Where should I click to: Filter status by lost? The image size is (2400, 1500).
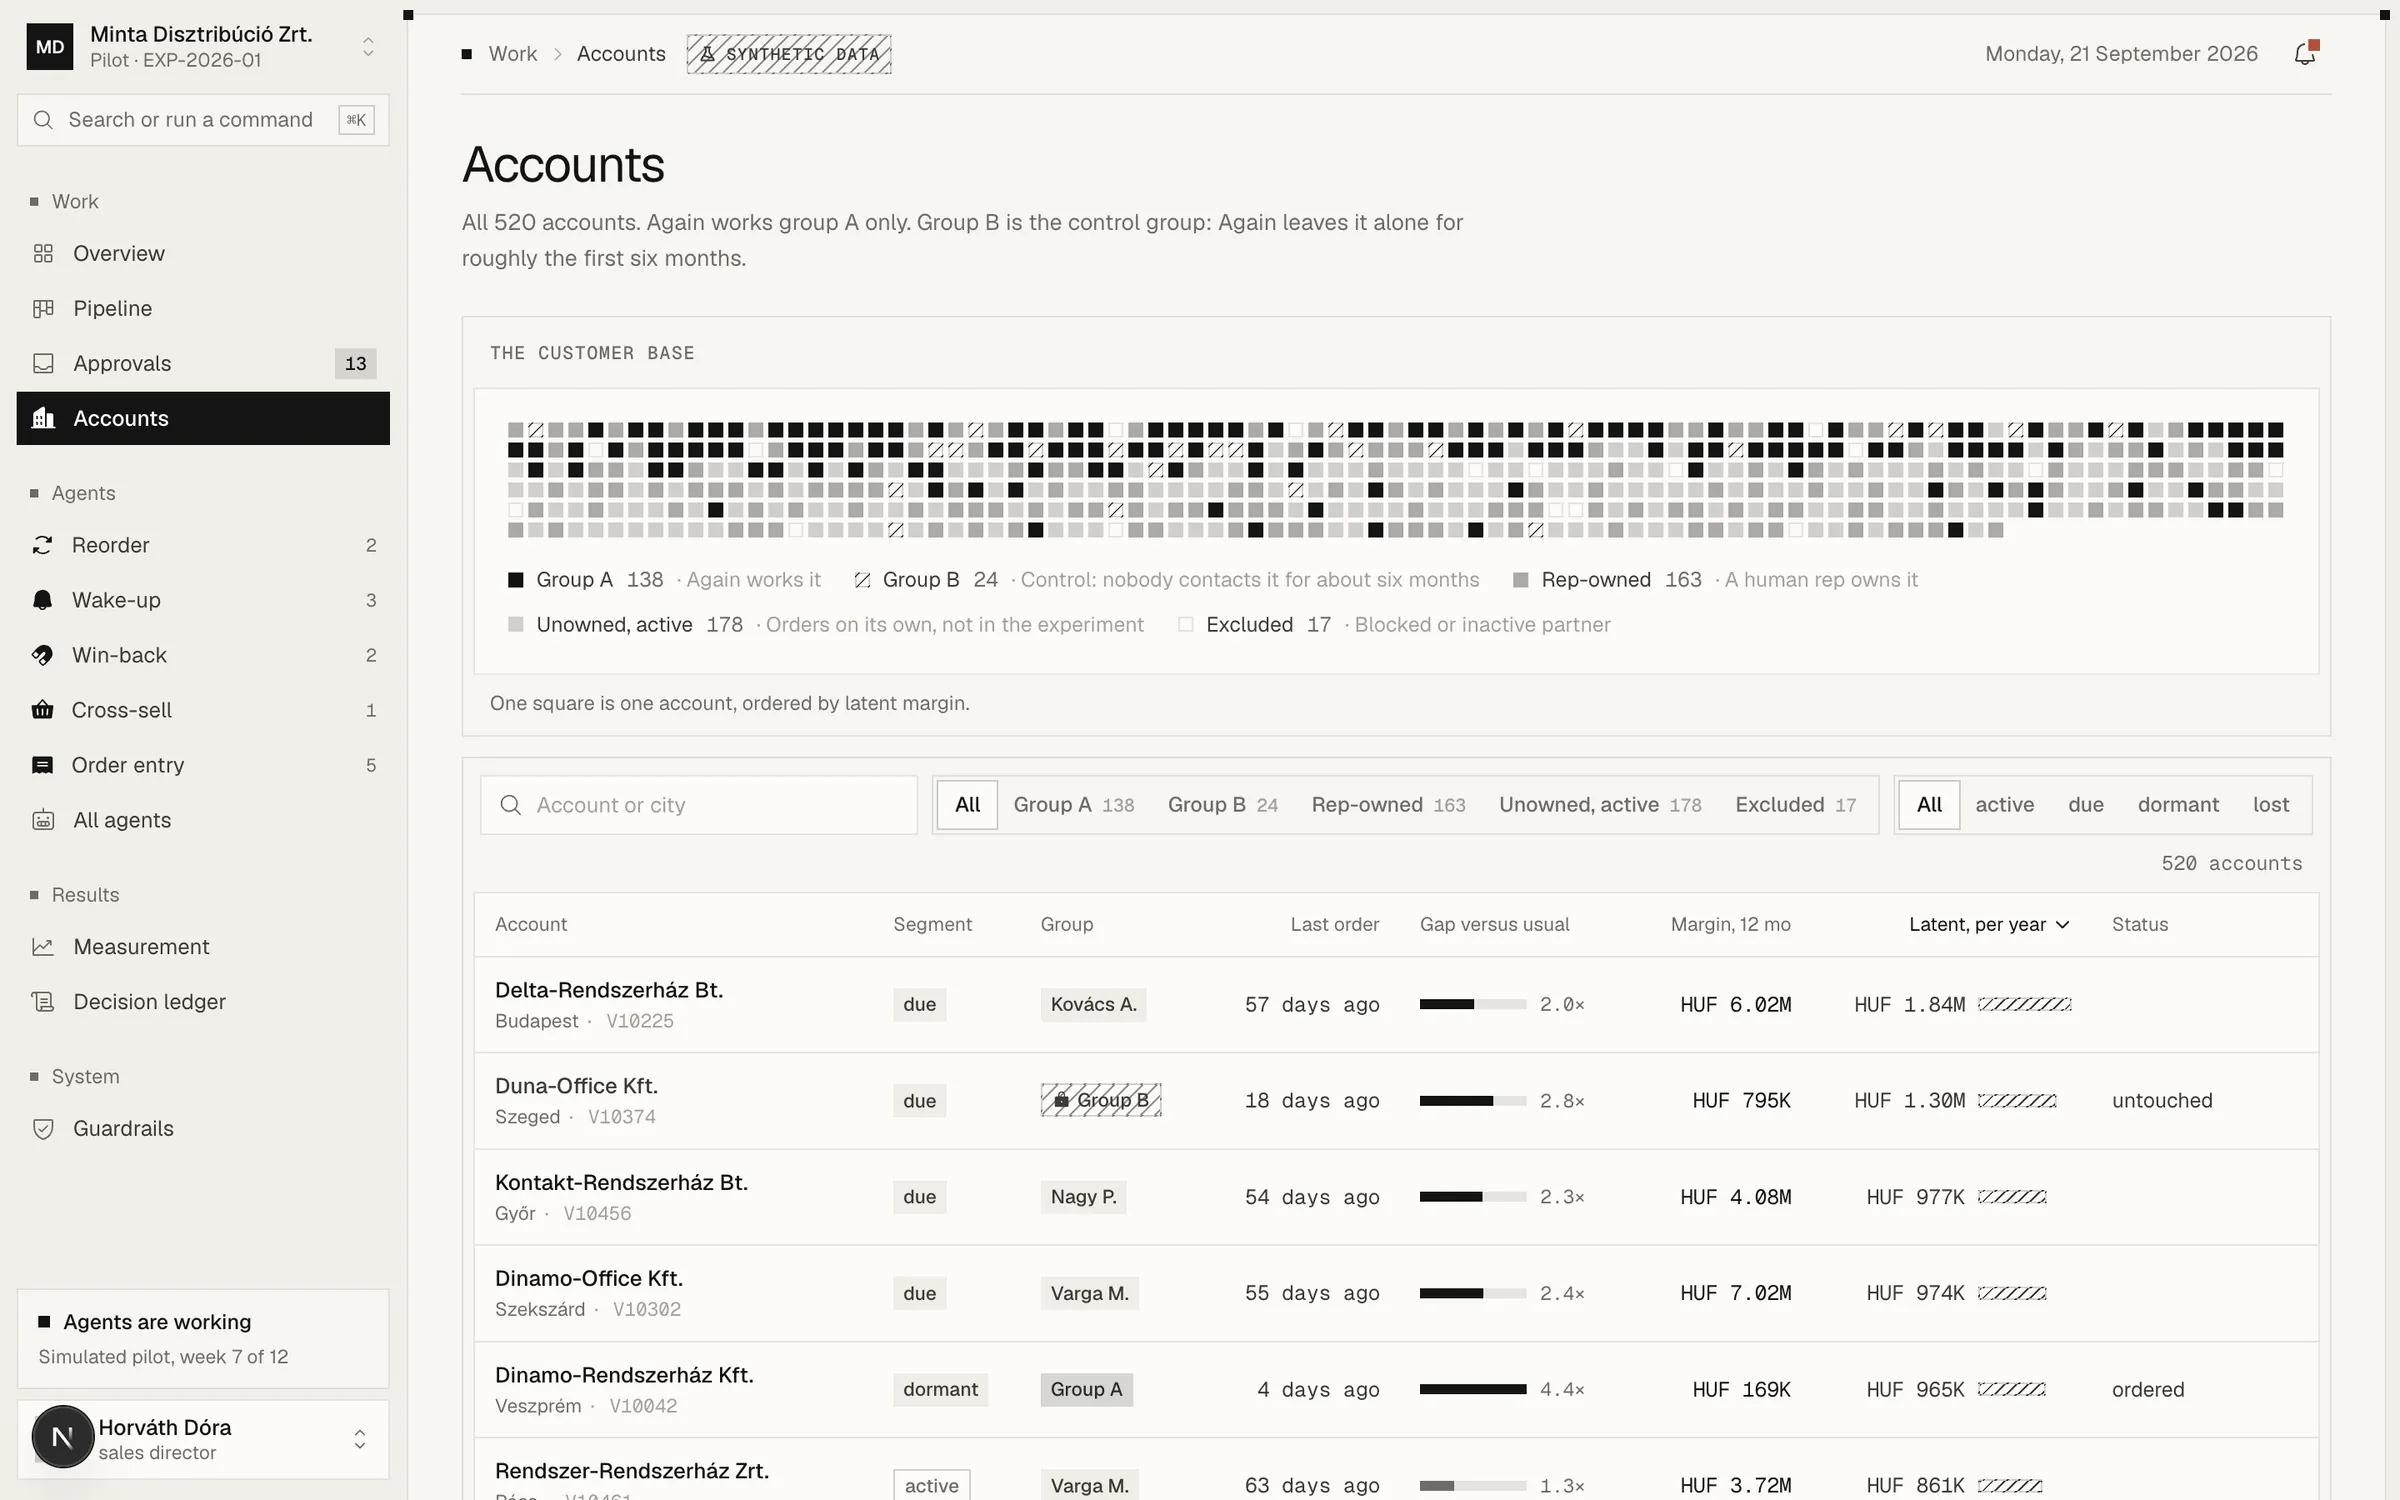[2271, 805]
